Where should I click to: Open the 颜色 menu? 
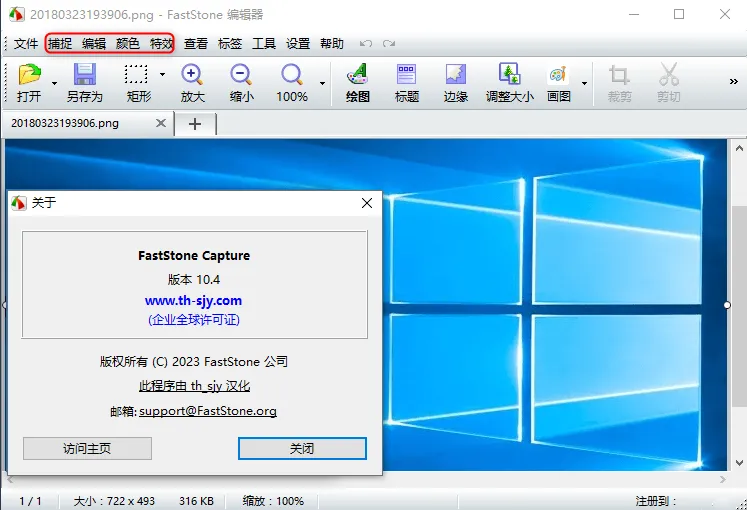[x=128, y=44]
